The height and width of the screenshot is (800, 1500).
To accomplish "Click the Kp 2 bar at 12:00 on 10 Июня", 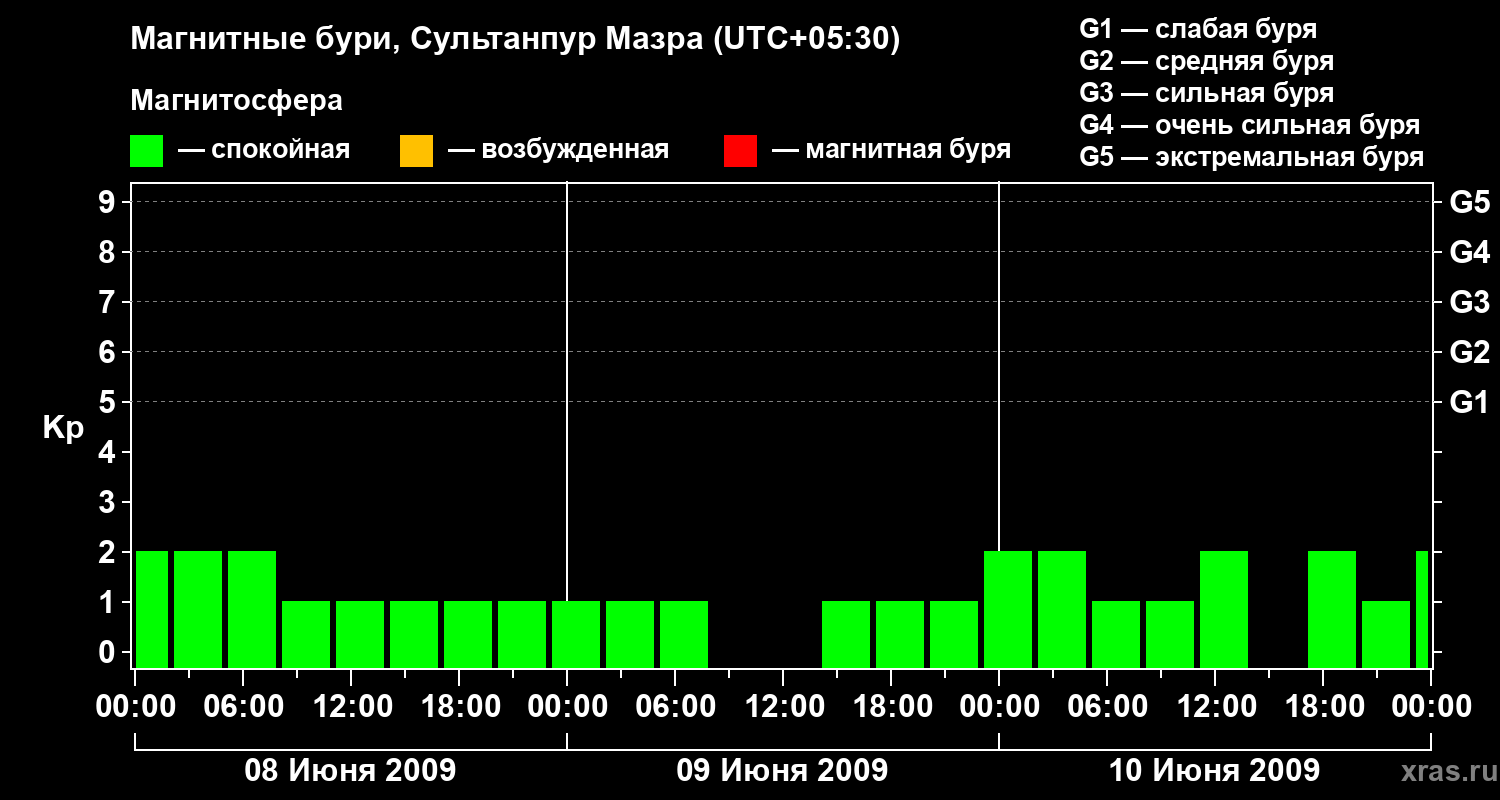I will (1224, 609).
